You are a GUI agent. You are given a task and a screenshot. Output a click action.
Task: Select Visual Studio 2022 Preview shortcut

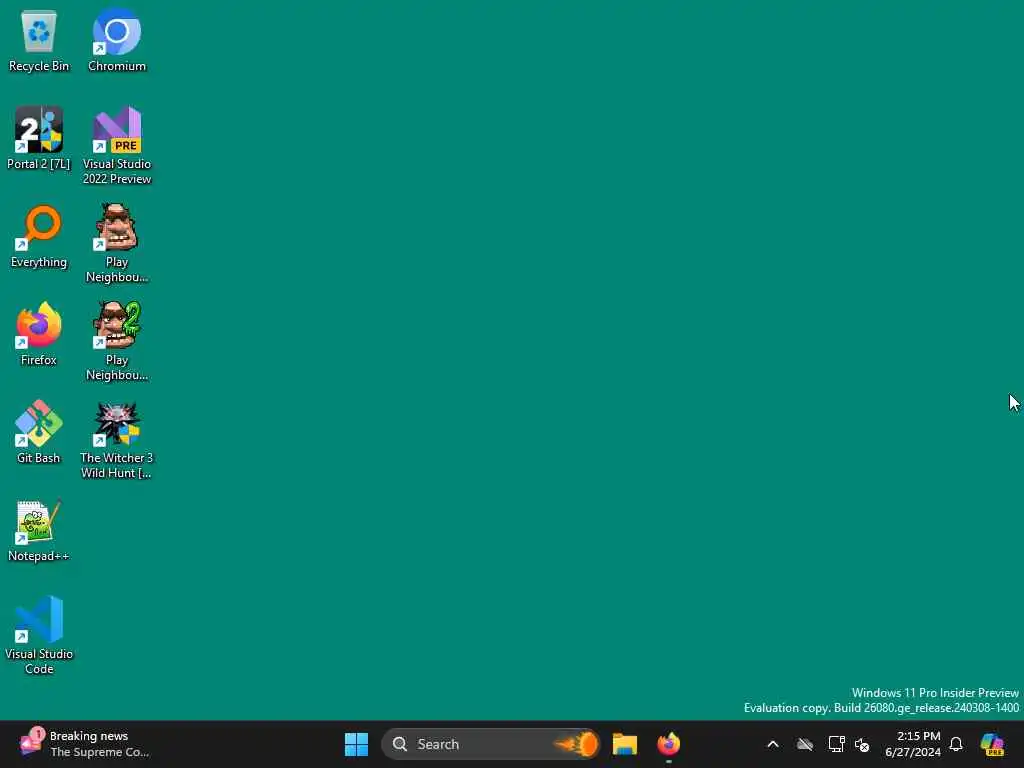point(117,146)
